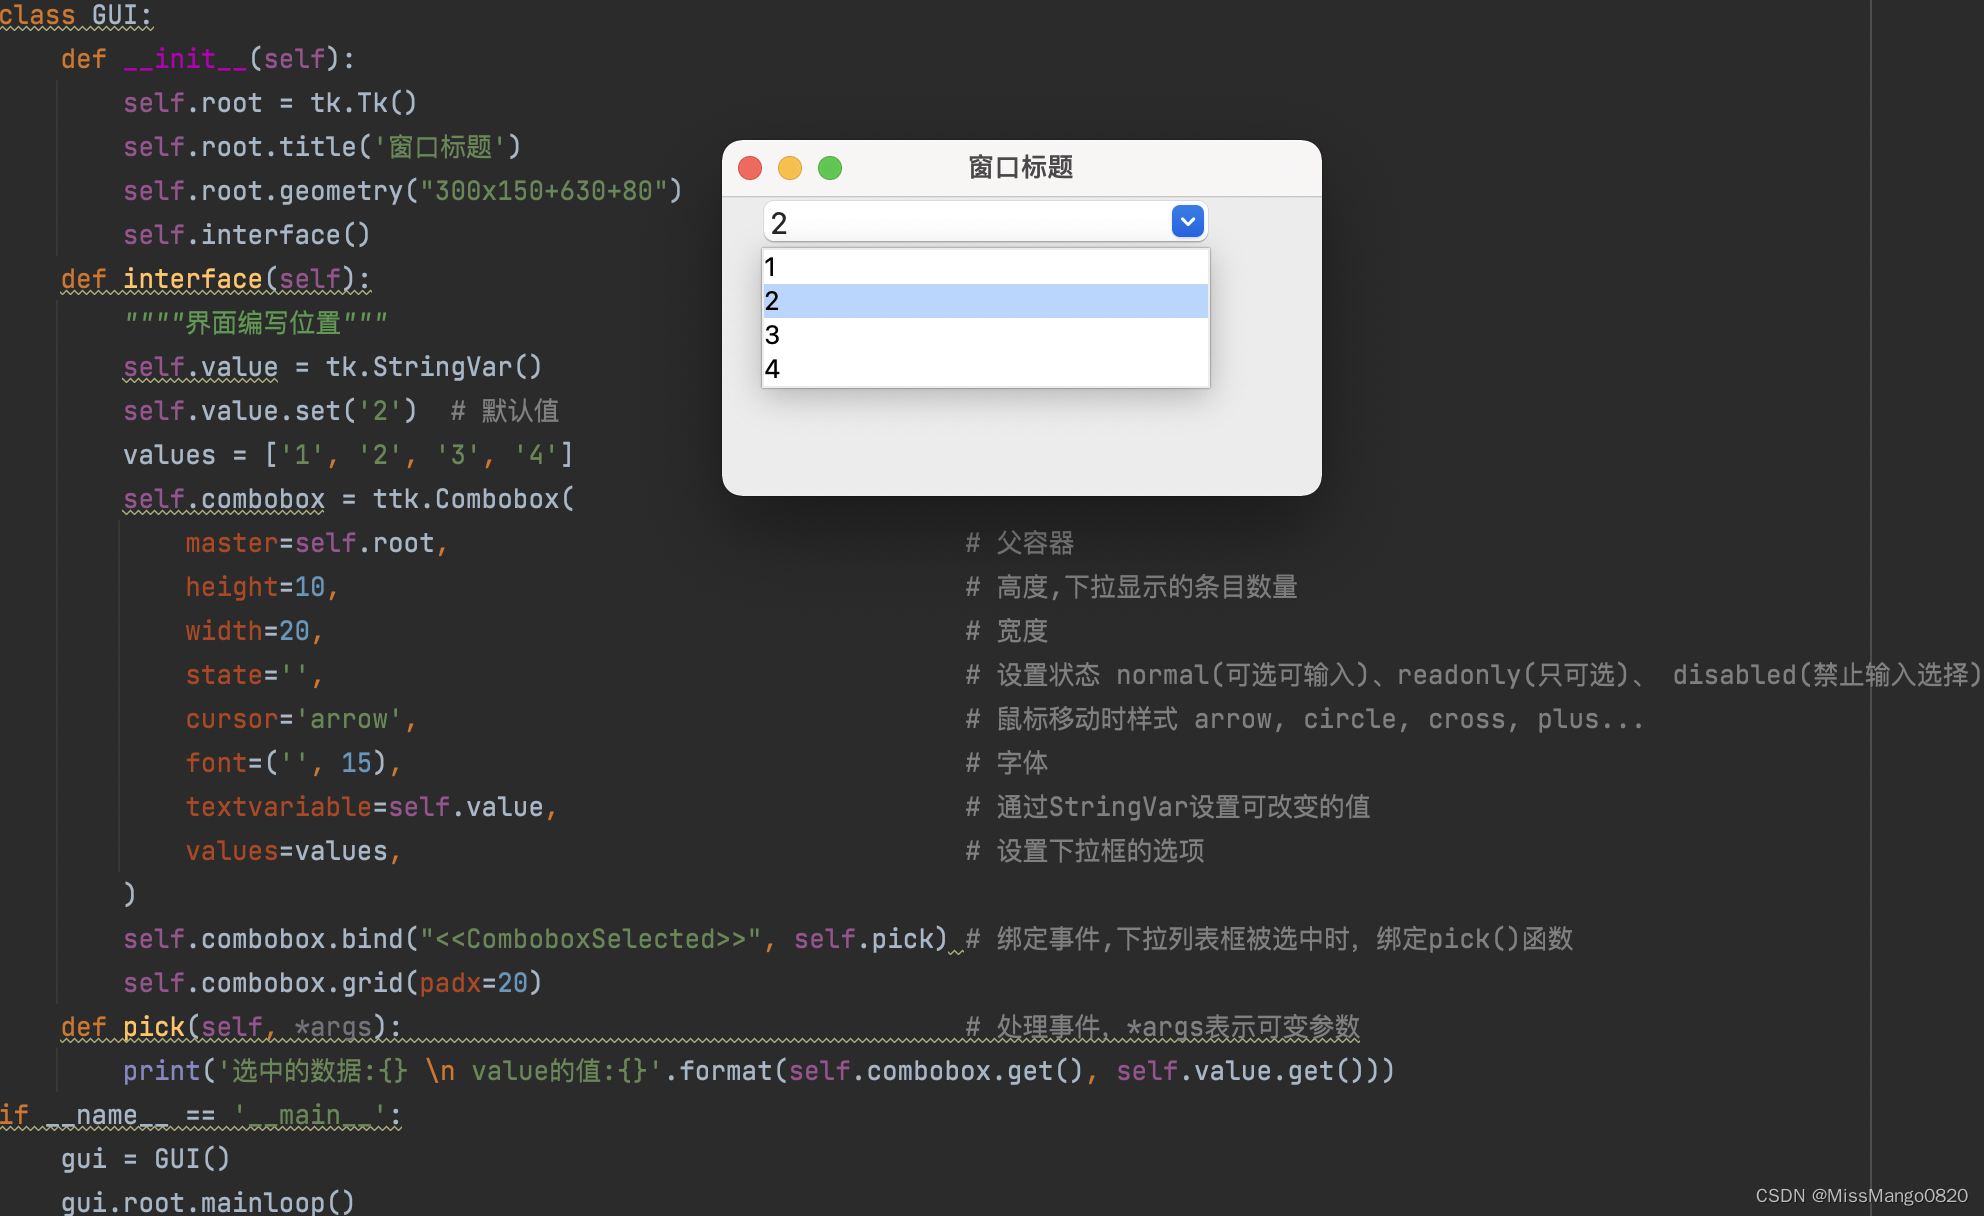Maximize the 窗口标题 window with green button
1984x1216 pixels.
830,168
